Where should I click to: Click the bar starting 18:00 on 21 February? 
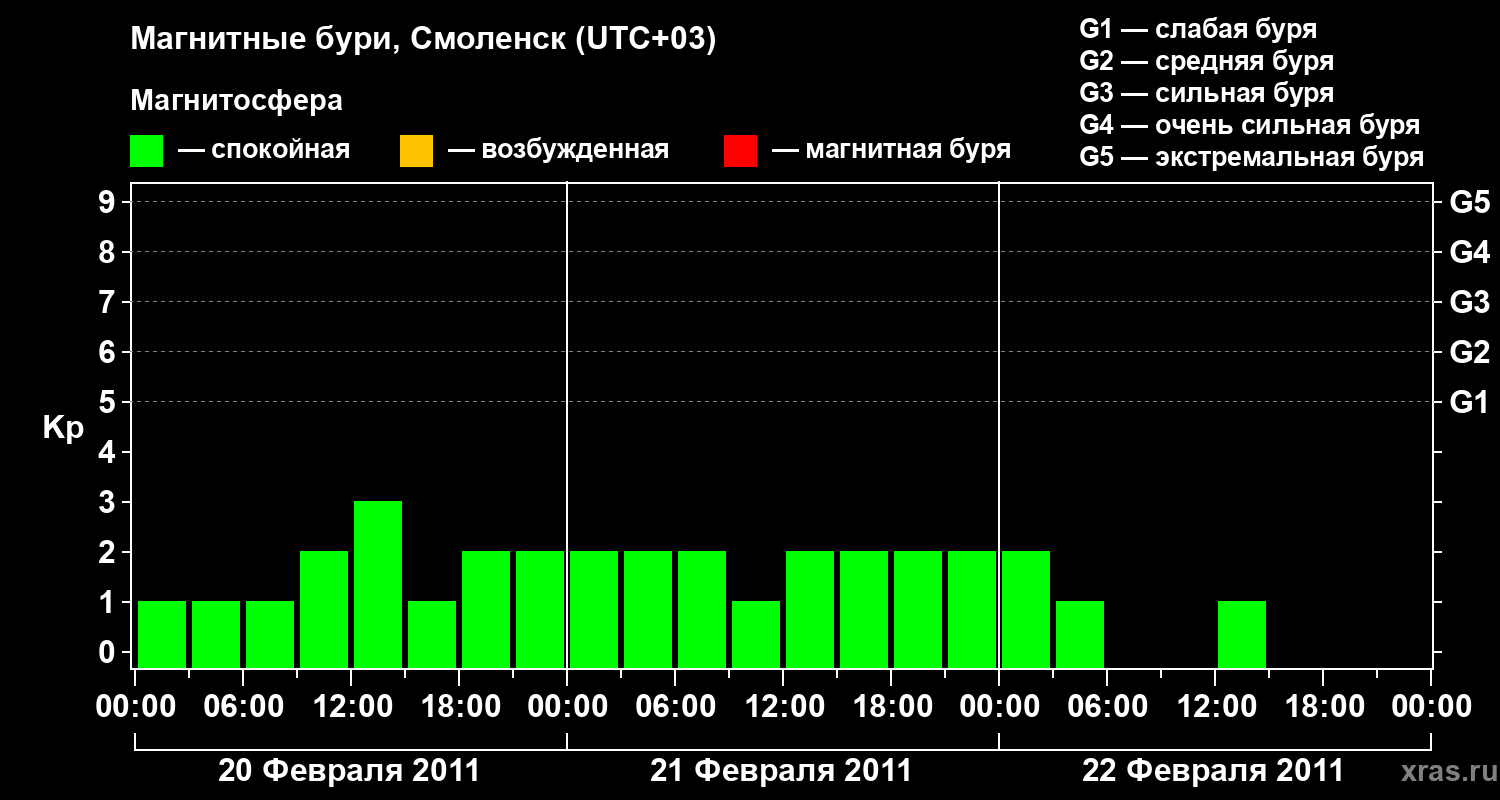[x=918, y=609]
